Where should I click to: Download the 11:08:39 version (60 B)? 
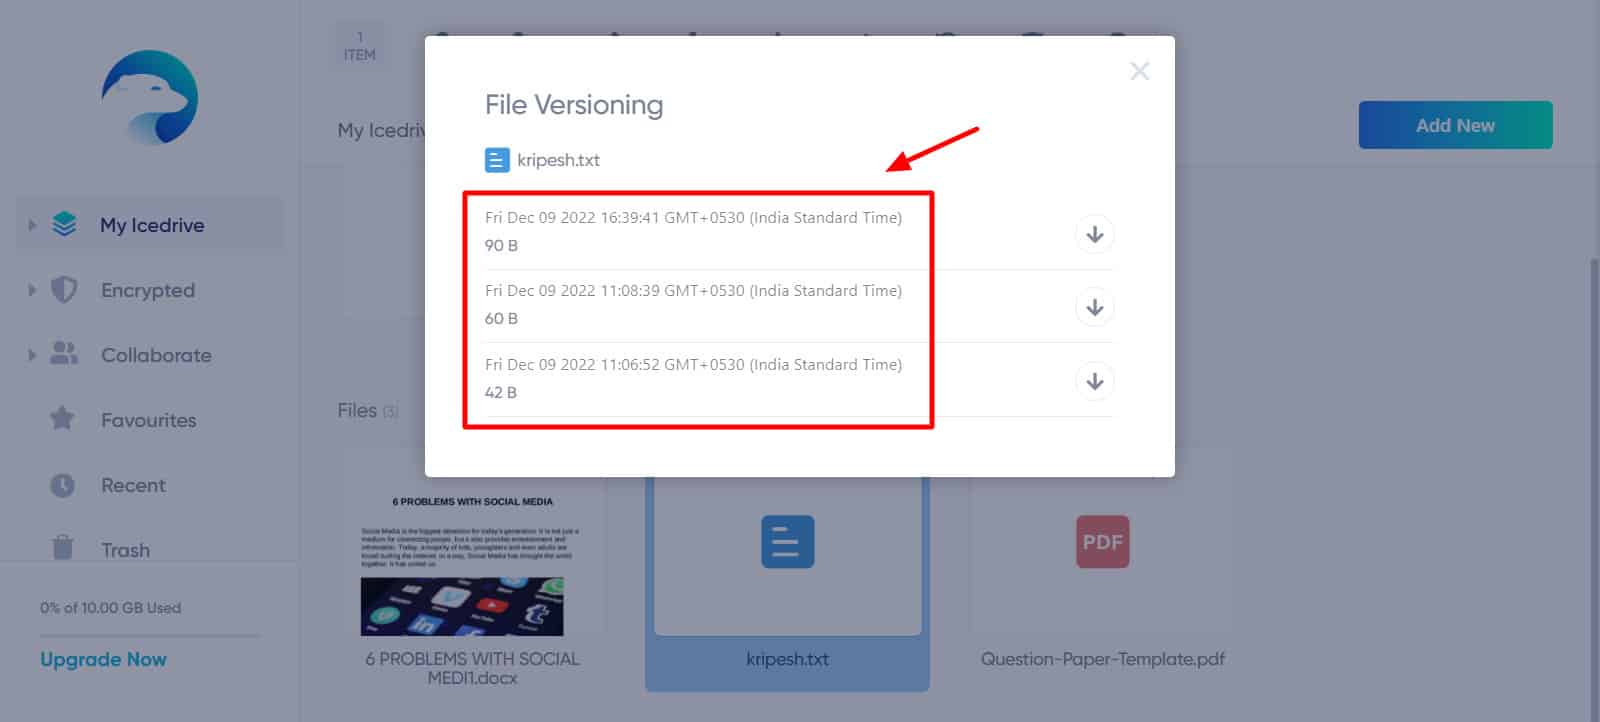pos(1095,307)
